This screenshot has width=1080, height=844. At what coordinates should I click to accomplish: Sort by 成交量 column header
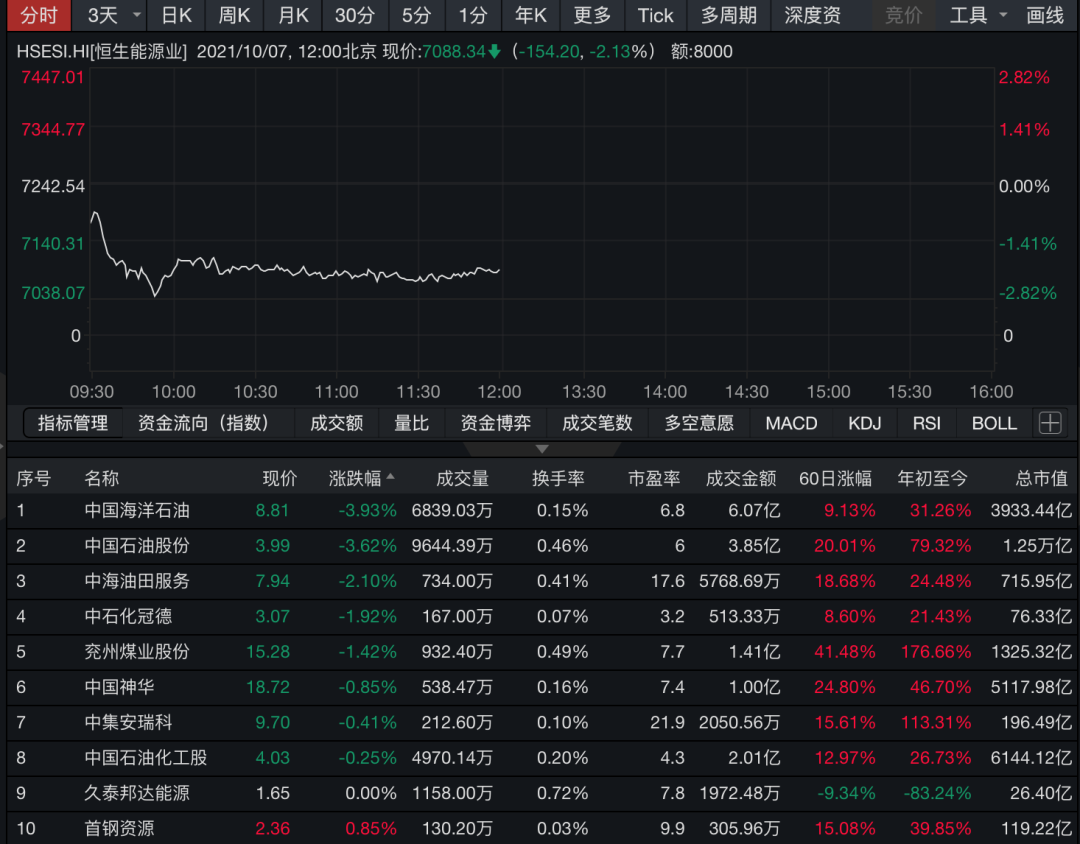pos(462,478)
